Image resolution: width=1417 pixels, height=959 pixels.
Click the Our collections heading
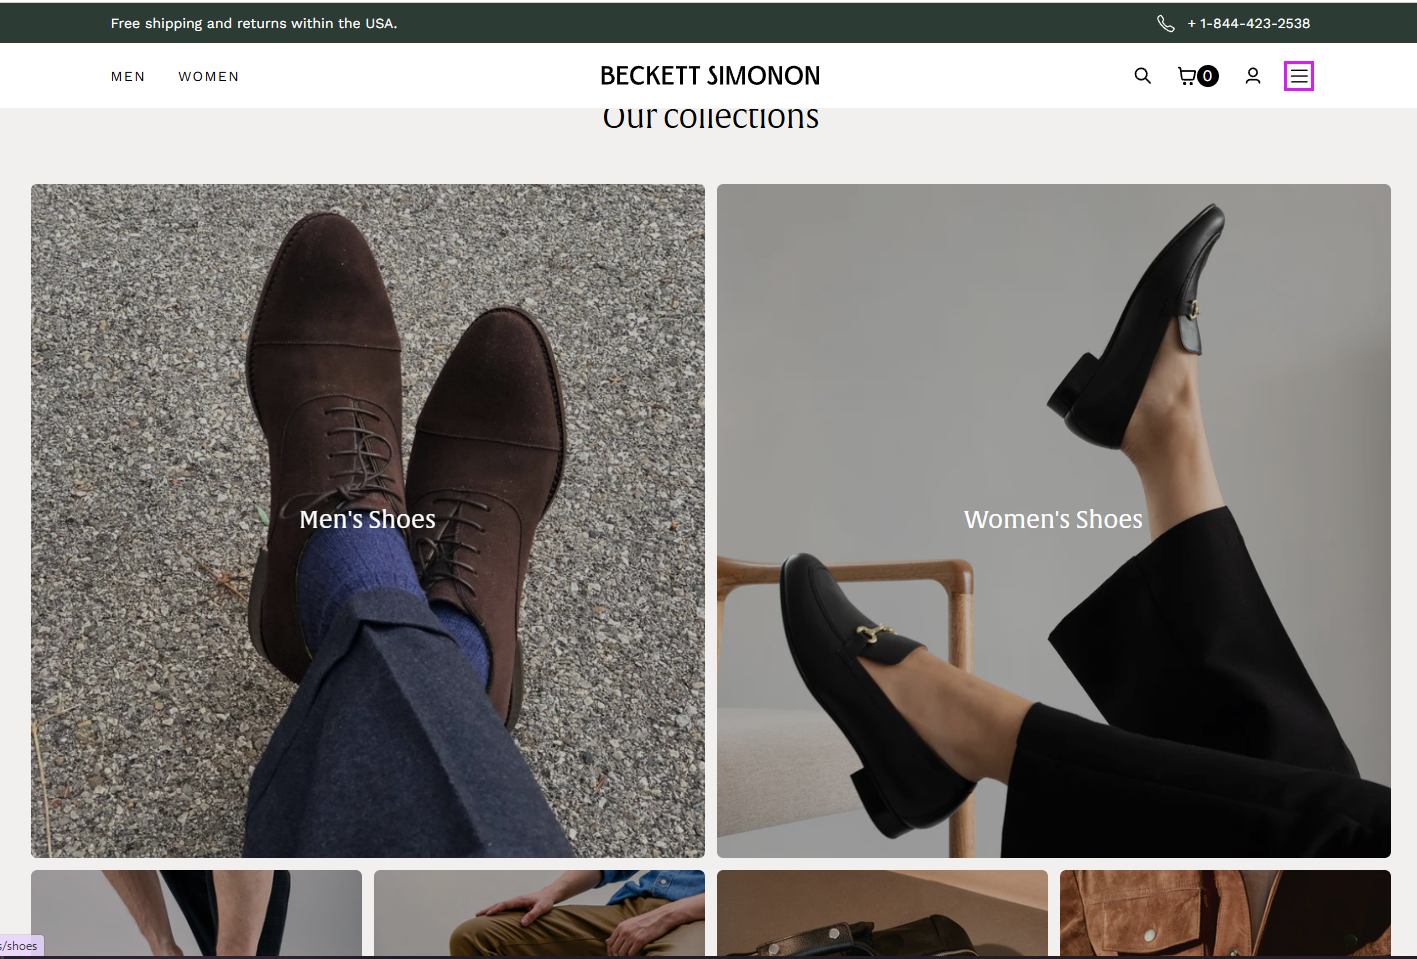(710, 120)
